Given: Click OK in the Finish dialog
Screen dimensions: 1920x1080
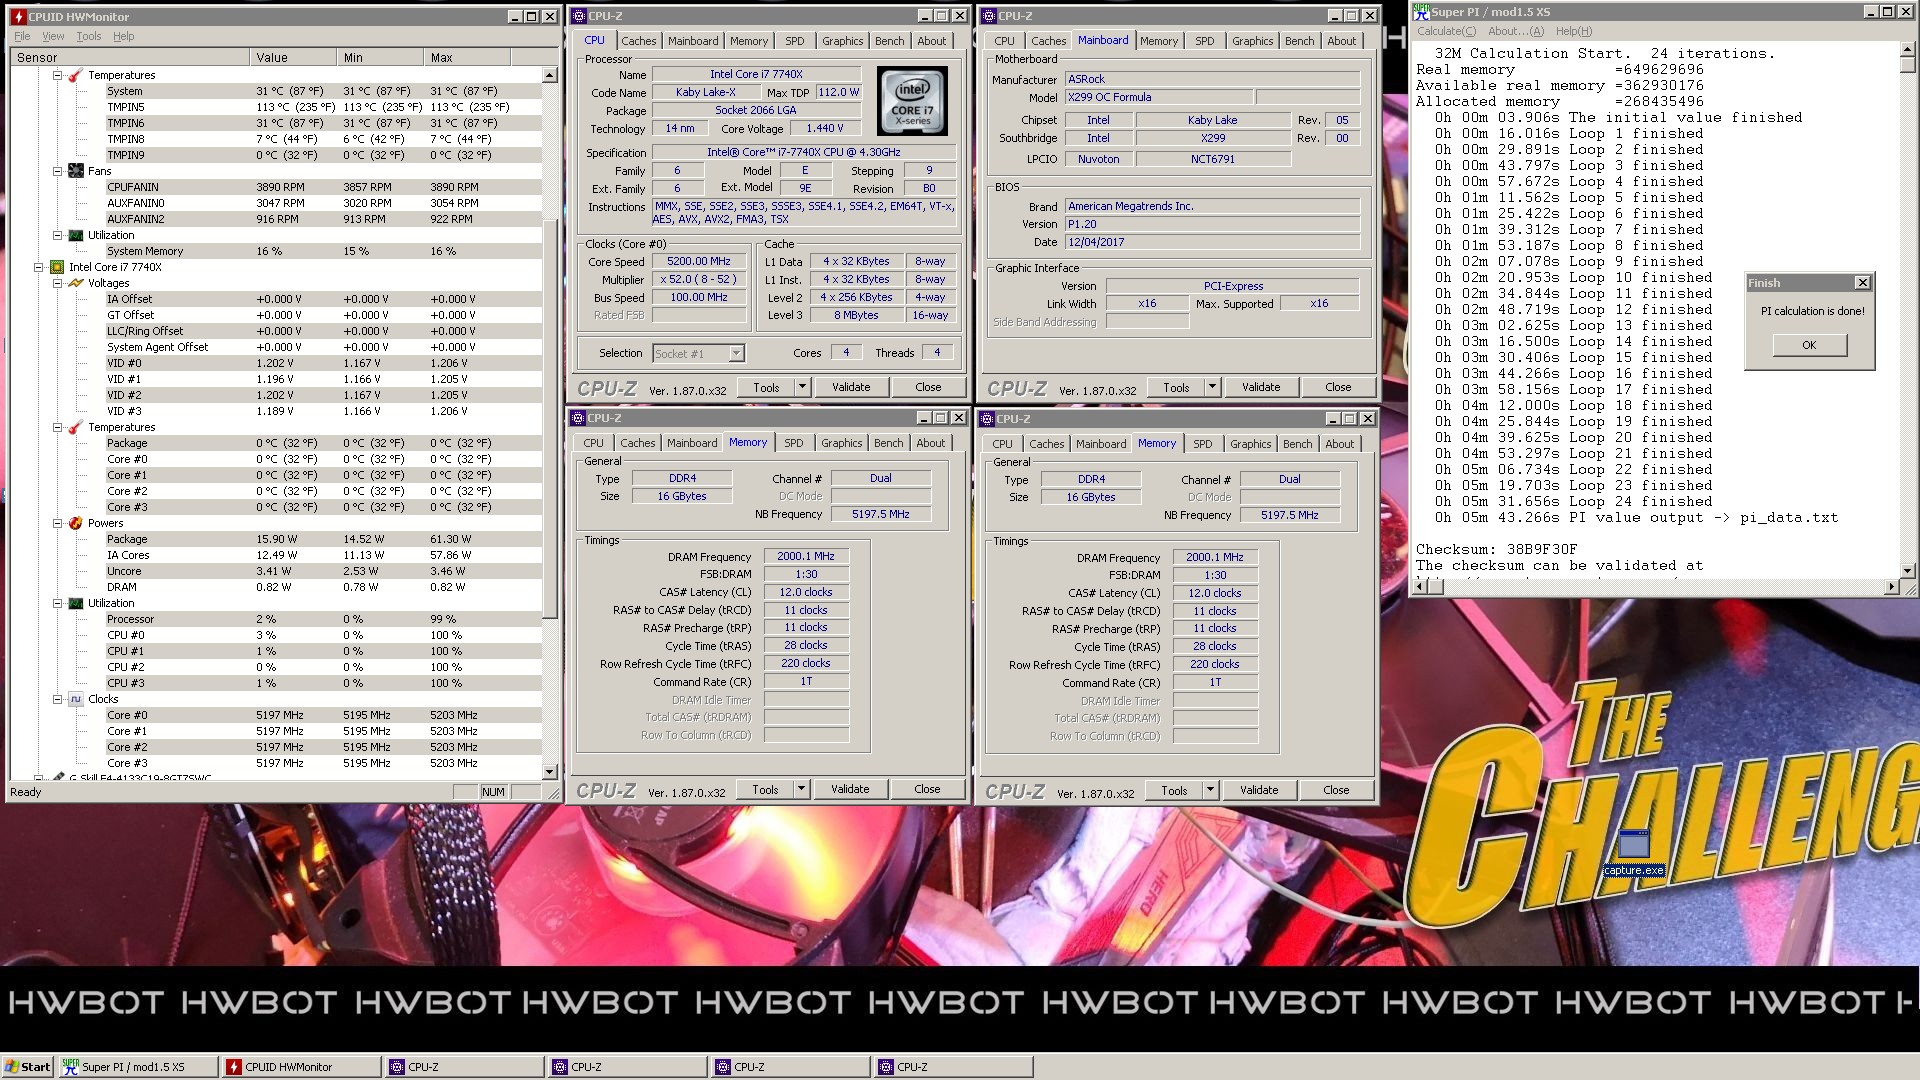Looking at the screenshot, I should click(1809, 345).
